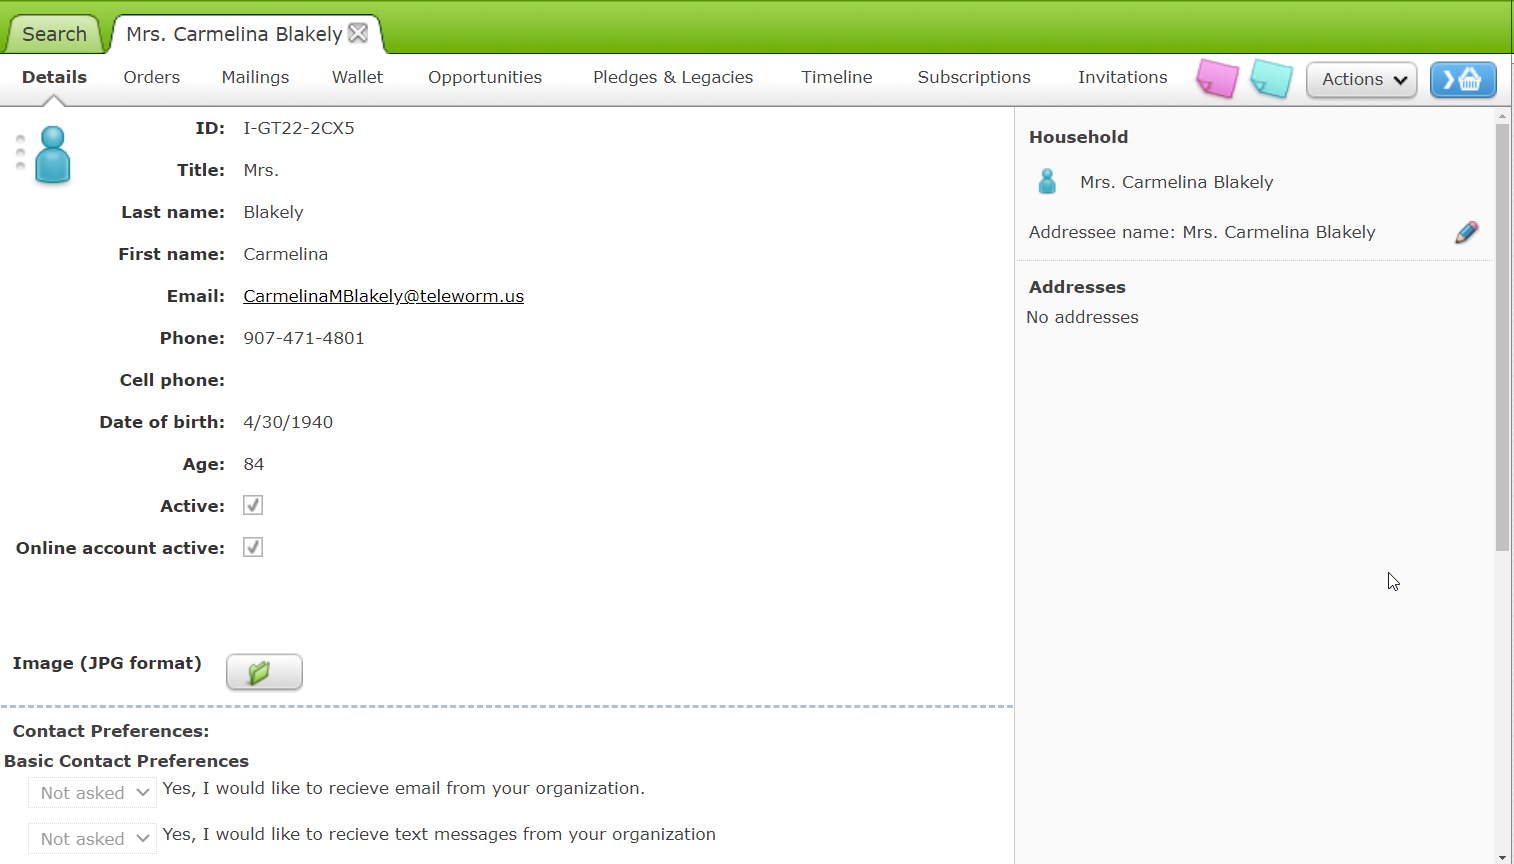Click the scrollbar down arrow
The height and width of the screenshot is (864, 1514).
click(x=1502, y=857)
